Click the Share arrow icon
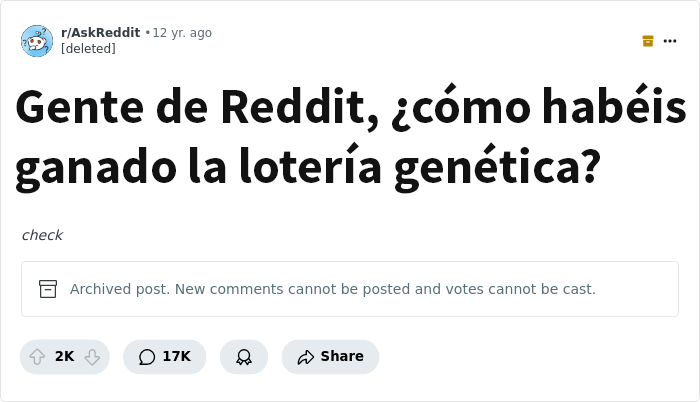Image resolution: width=700 pixels, height=402 pixels. [306, 357]
